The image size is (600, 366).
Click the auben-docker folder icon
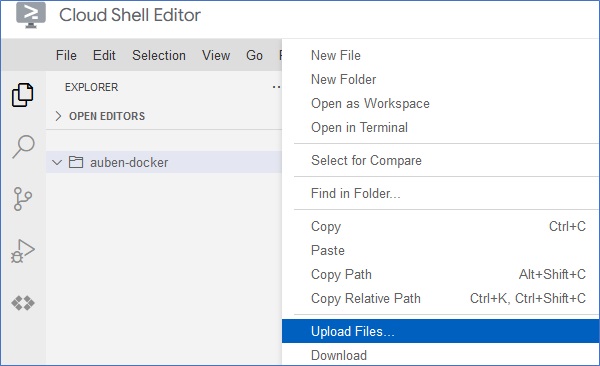coord(76,162)
